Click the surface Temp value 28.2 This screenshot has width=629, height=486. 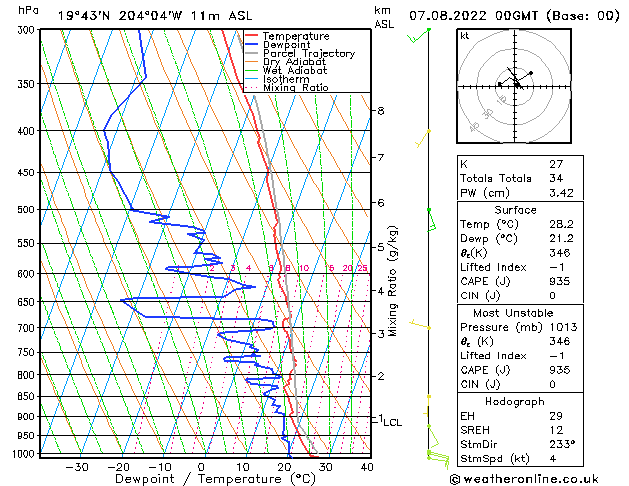pos(561,224)
